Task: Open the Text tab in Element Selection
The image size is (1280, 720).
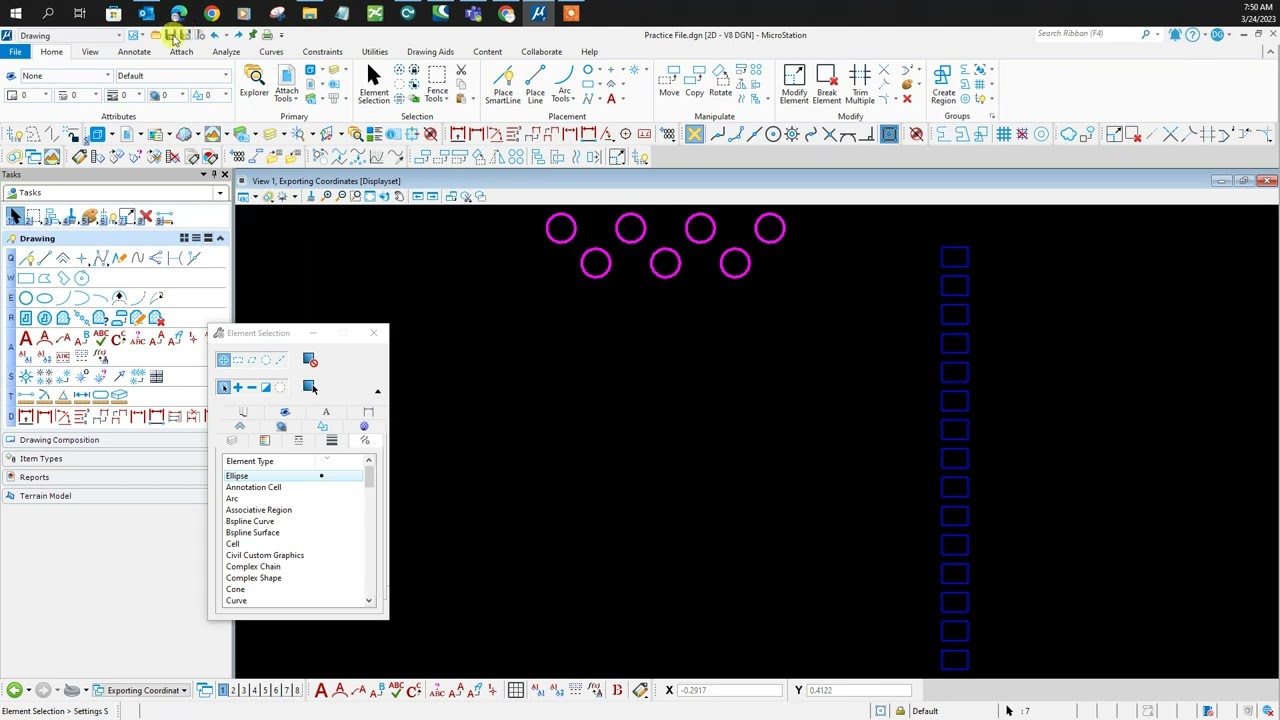Action: point(326,412)
